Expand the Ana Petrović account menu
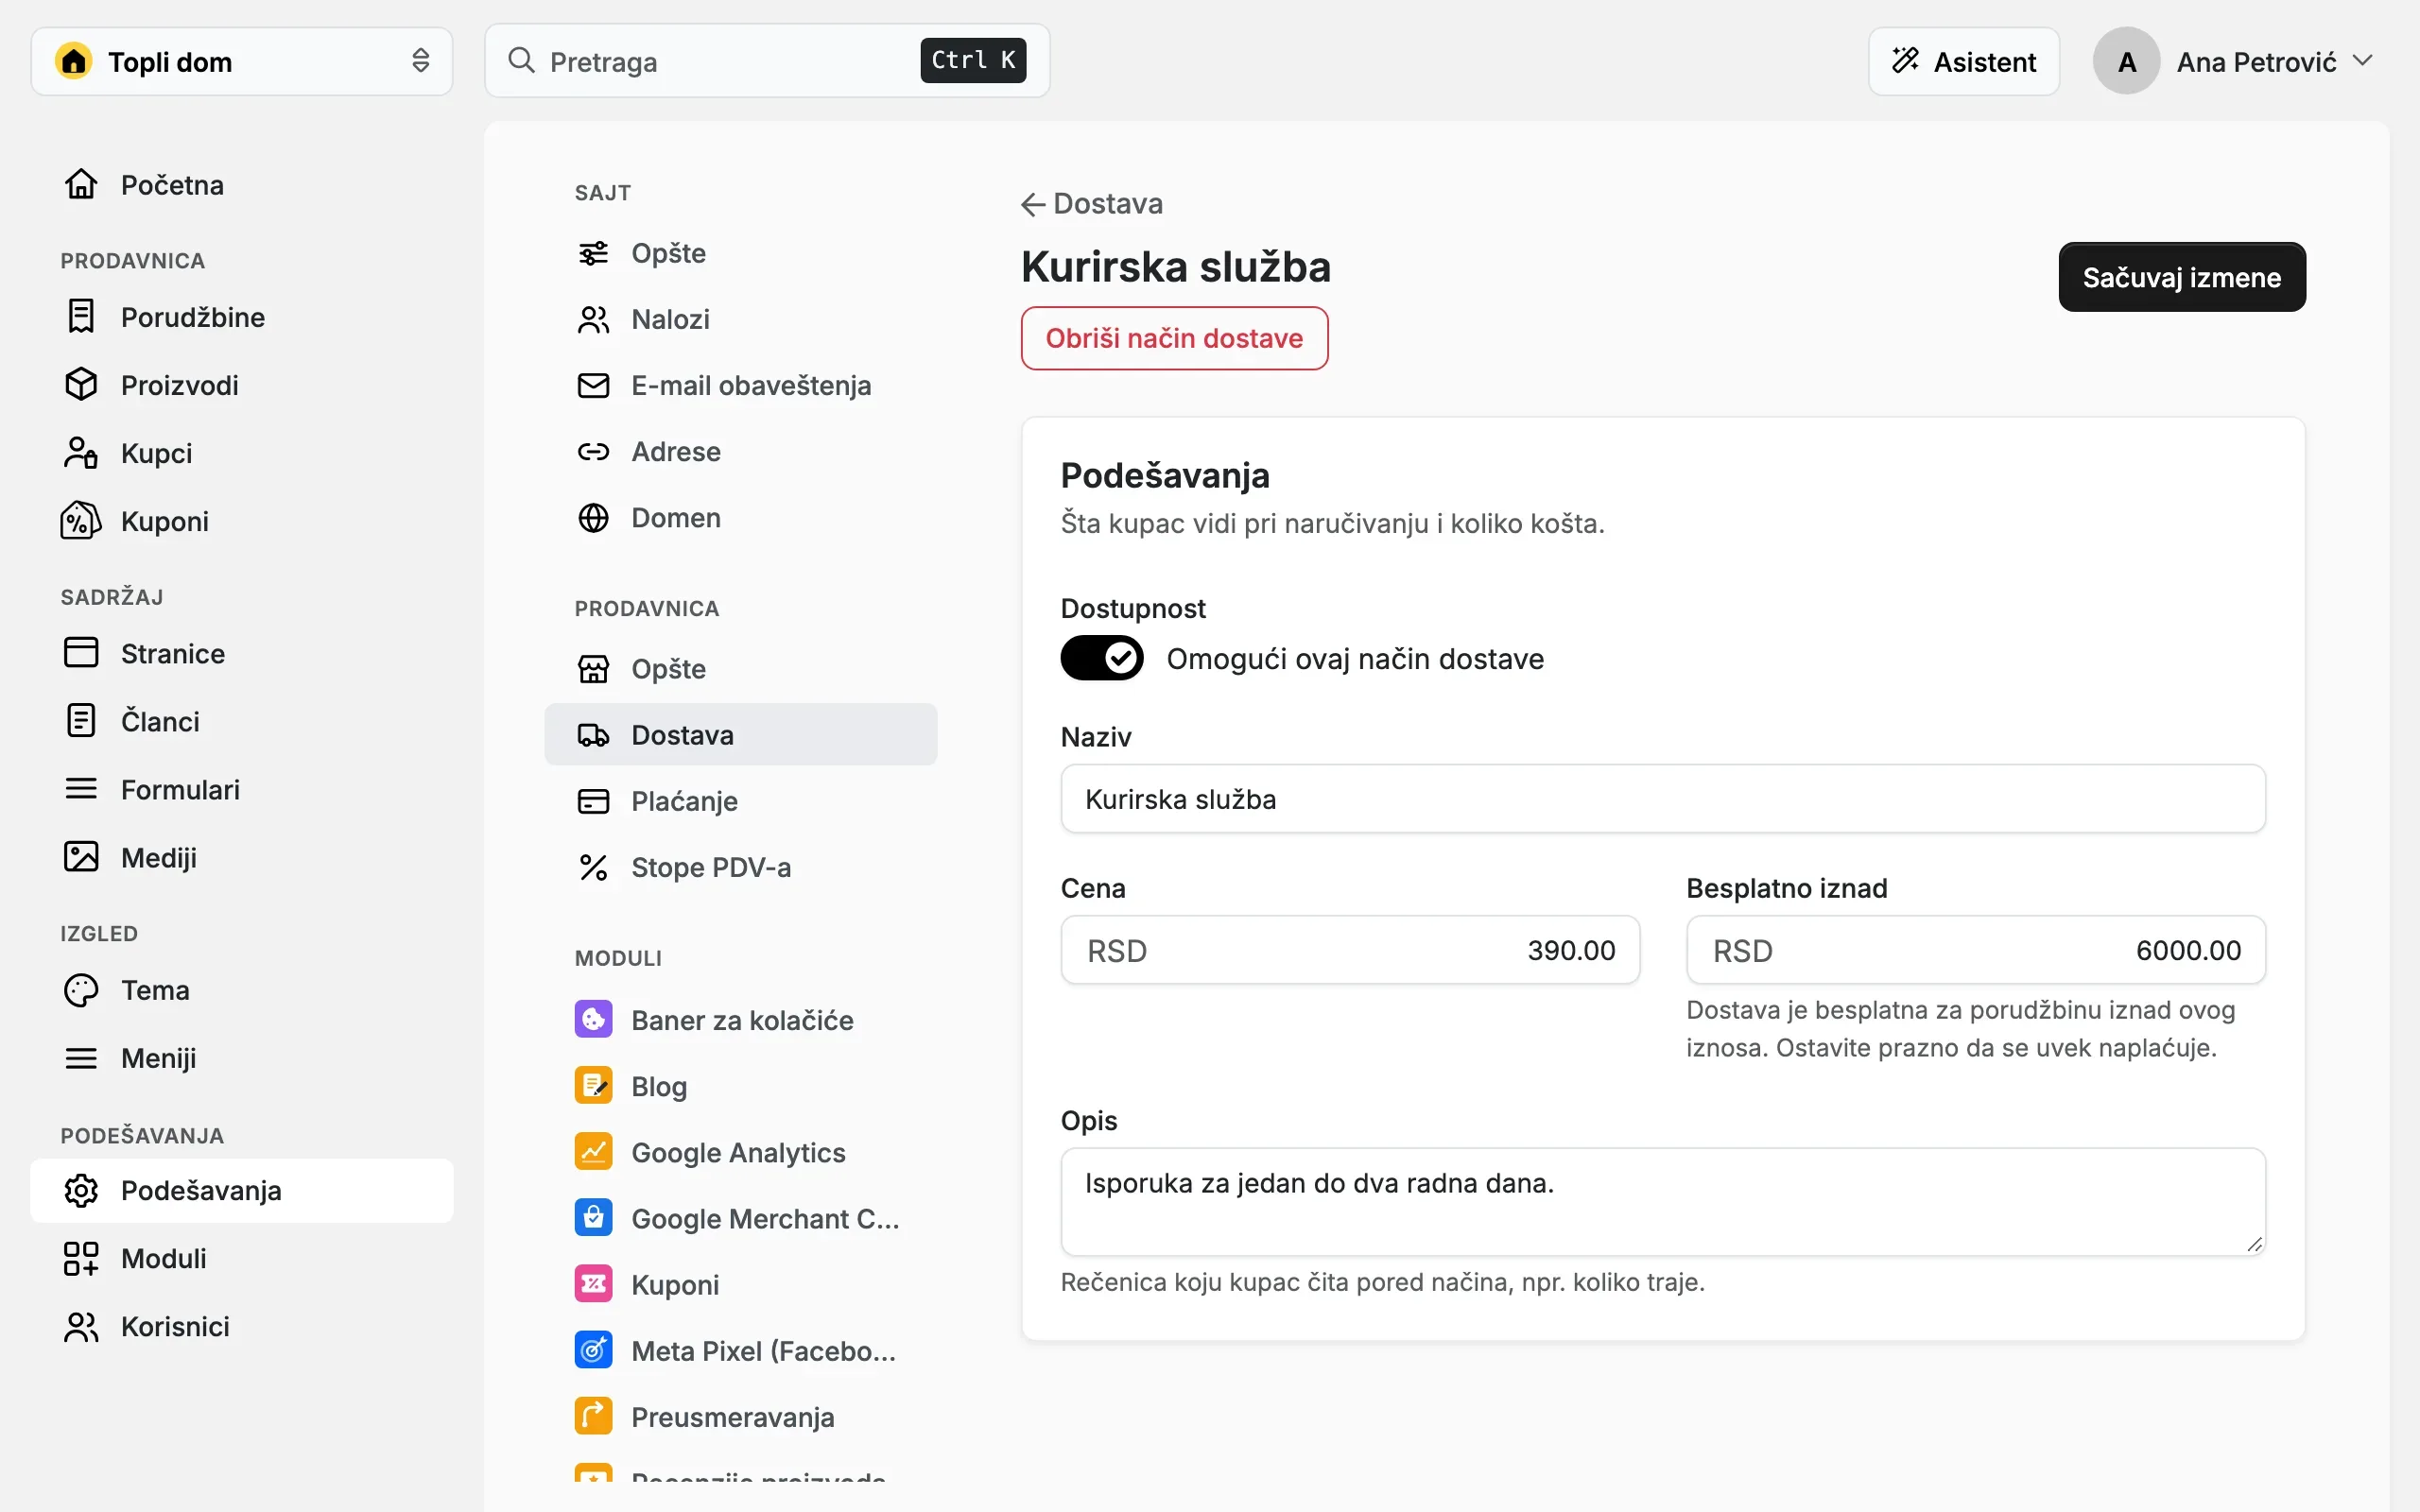This screenshot has height=1512, width=2420. click(2233, 61)
